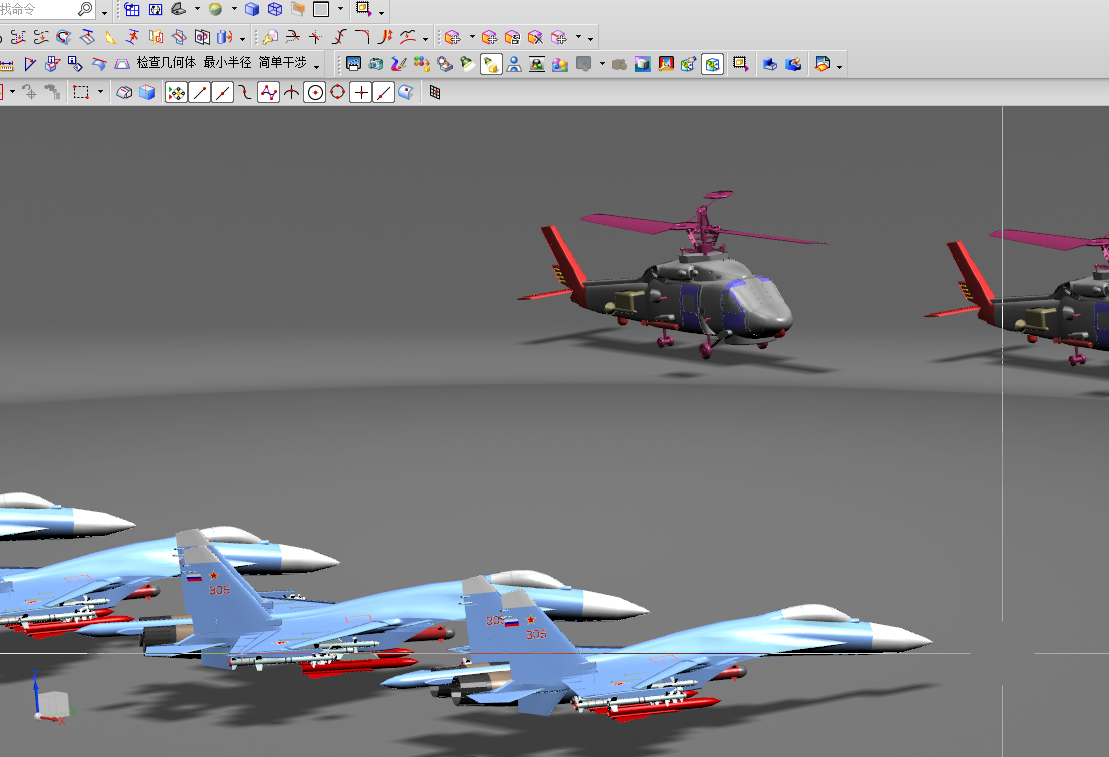This screenshot has width=1109, height=757.
Task: Click the high quality image monitor icon
Action: pos(353,64)
